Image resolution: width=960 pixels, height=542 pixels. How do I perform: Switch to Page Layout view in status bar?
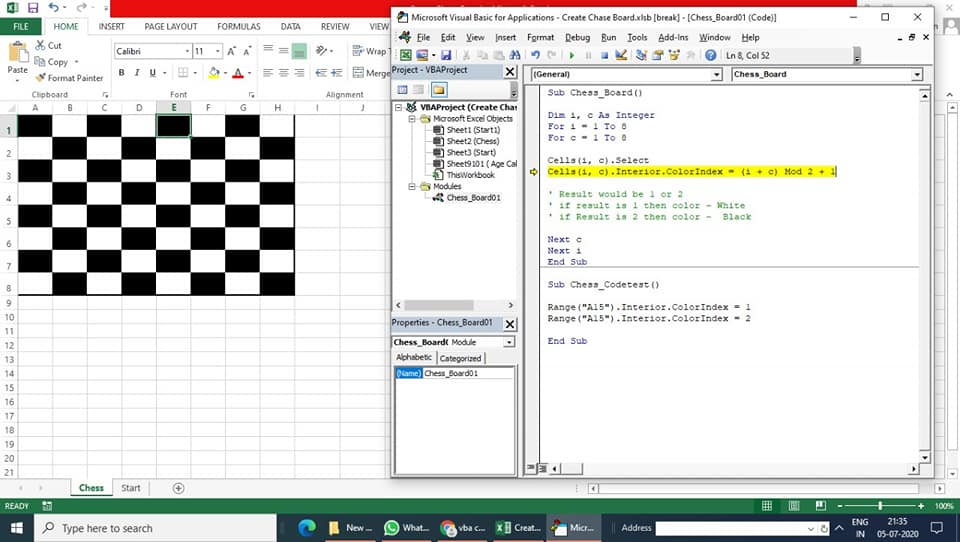[794, 506]
